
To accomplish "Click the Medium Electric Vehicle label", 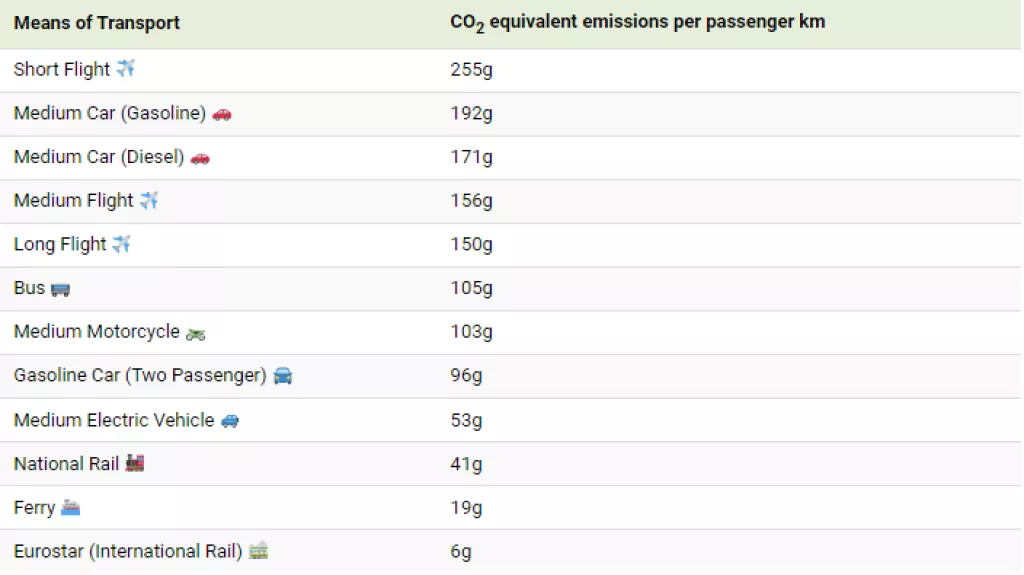I will pyautogui.click(x=114, y=420).
